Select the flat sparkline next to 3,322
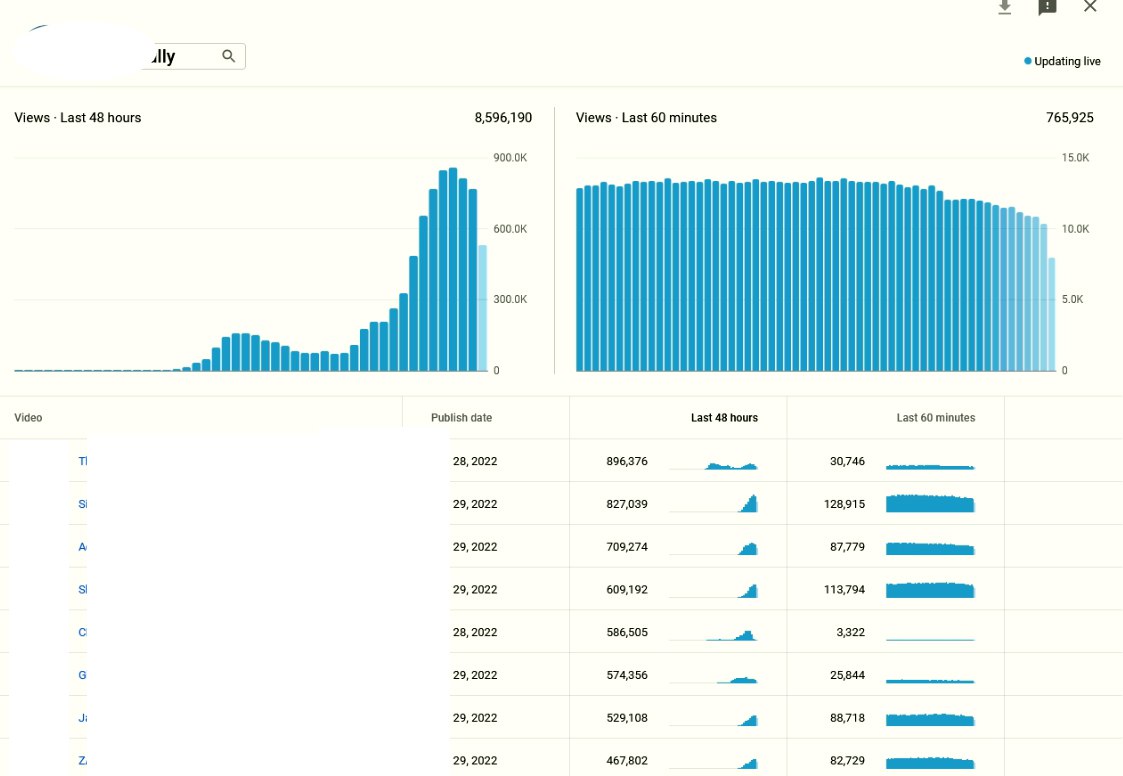Image resolution: width=1123 pixels, height=776 pixels. point(930,638)
